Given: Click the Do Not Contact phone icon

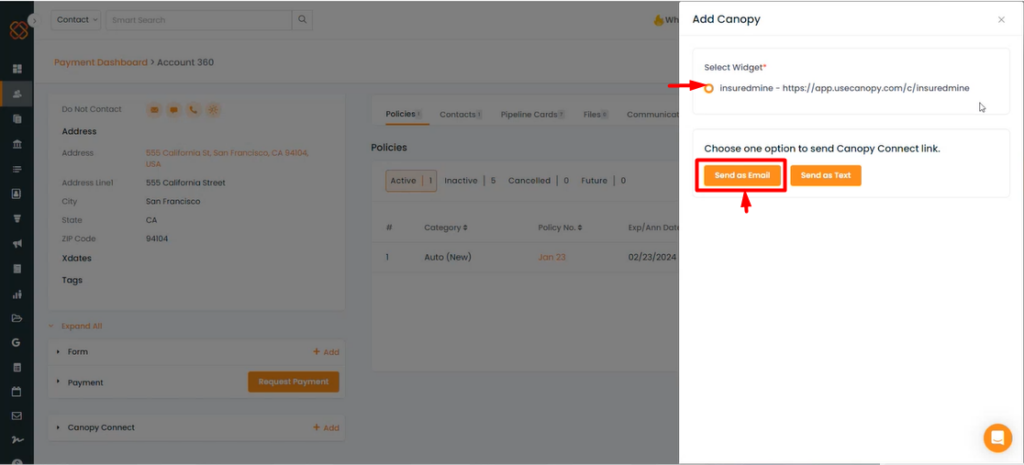Looking at the screenshot, I should (193, 110).
